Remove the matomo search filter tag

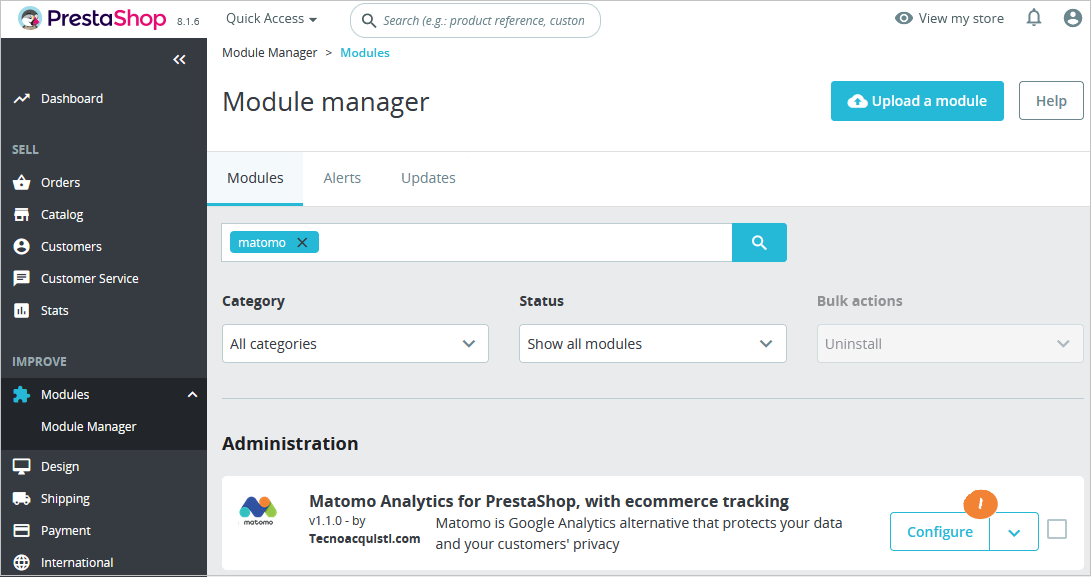click(x=301, y=242)
